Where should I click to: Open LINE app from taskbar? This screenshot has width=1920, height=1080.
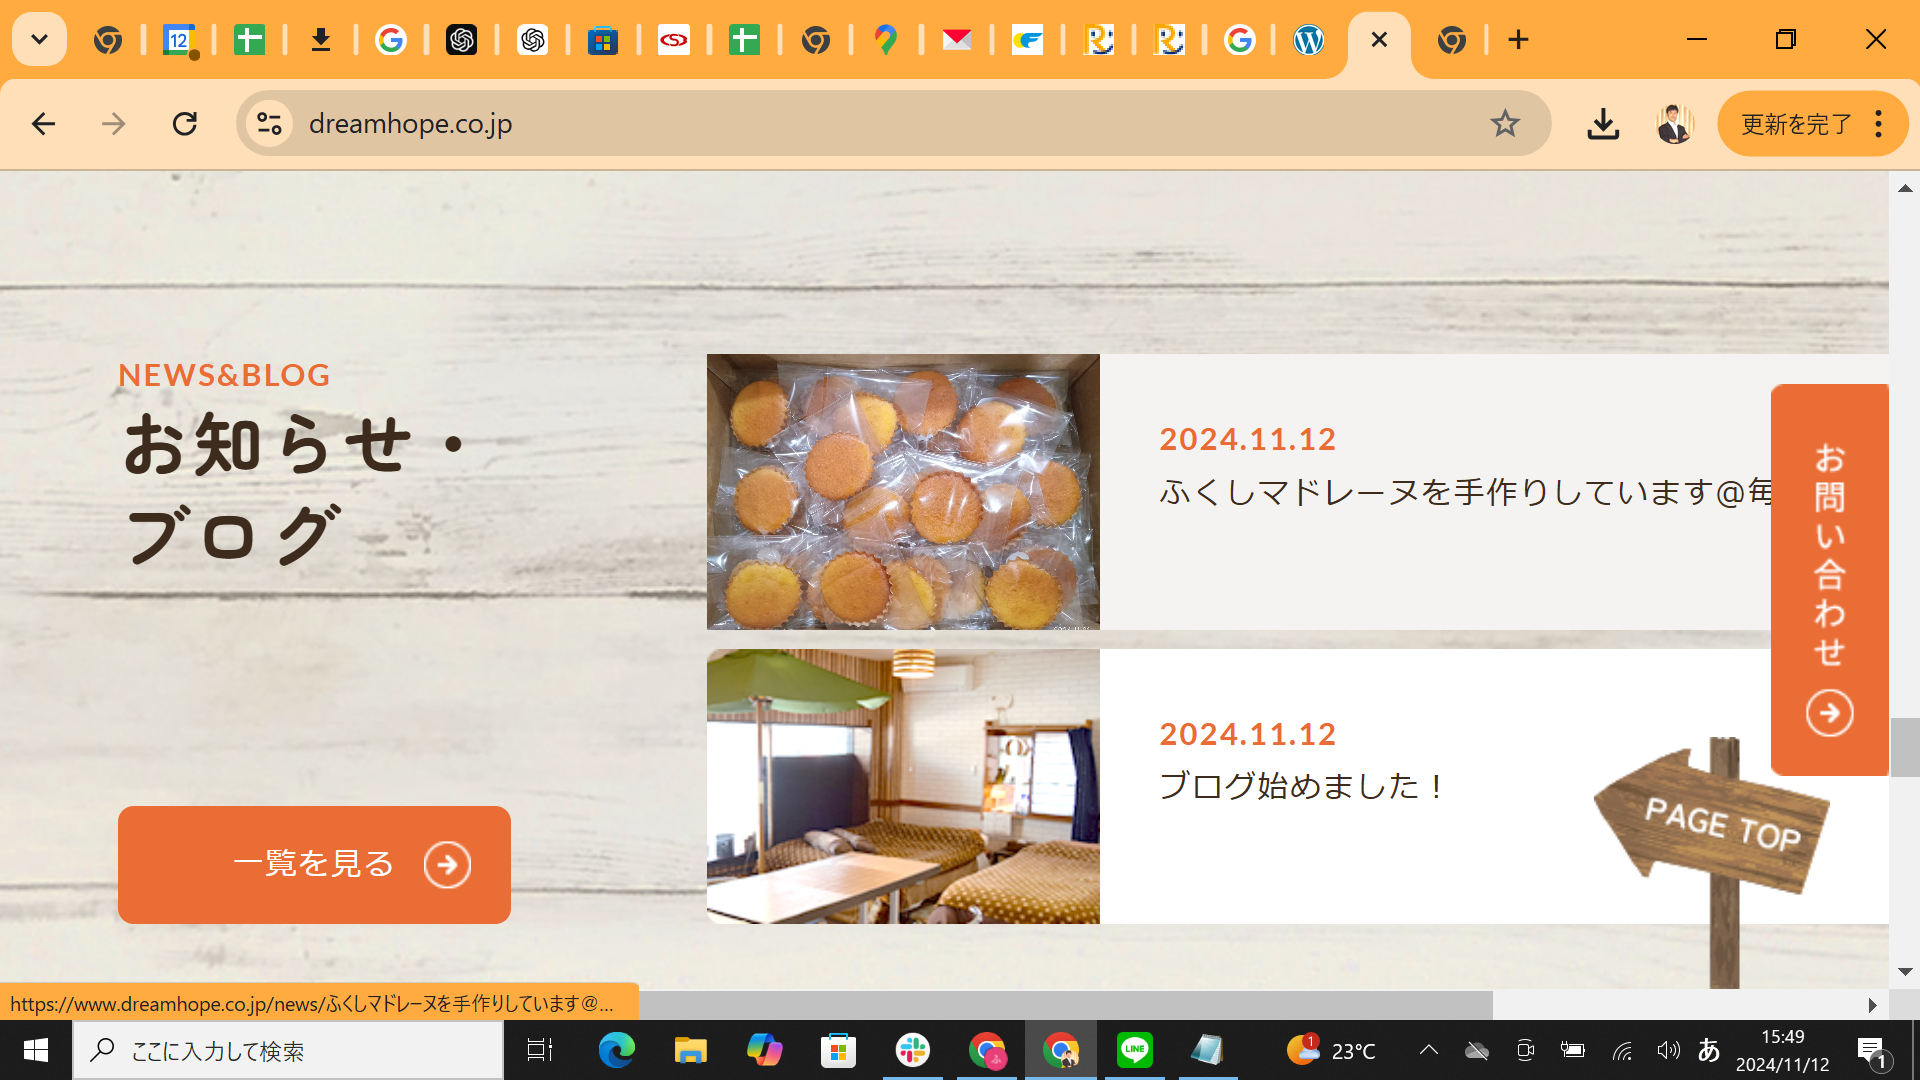(1134, 1050)
